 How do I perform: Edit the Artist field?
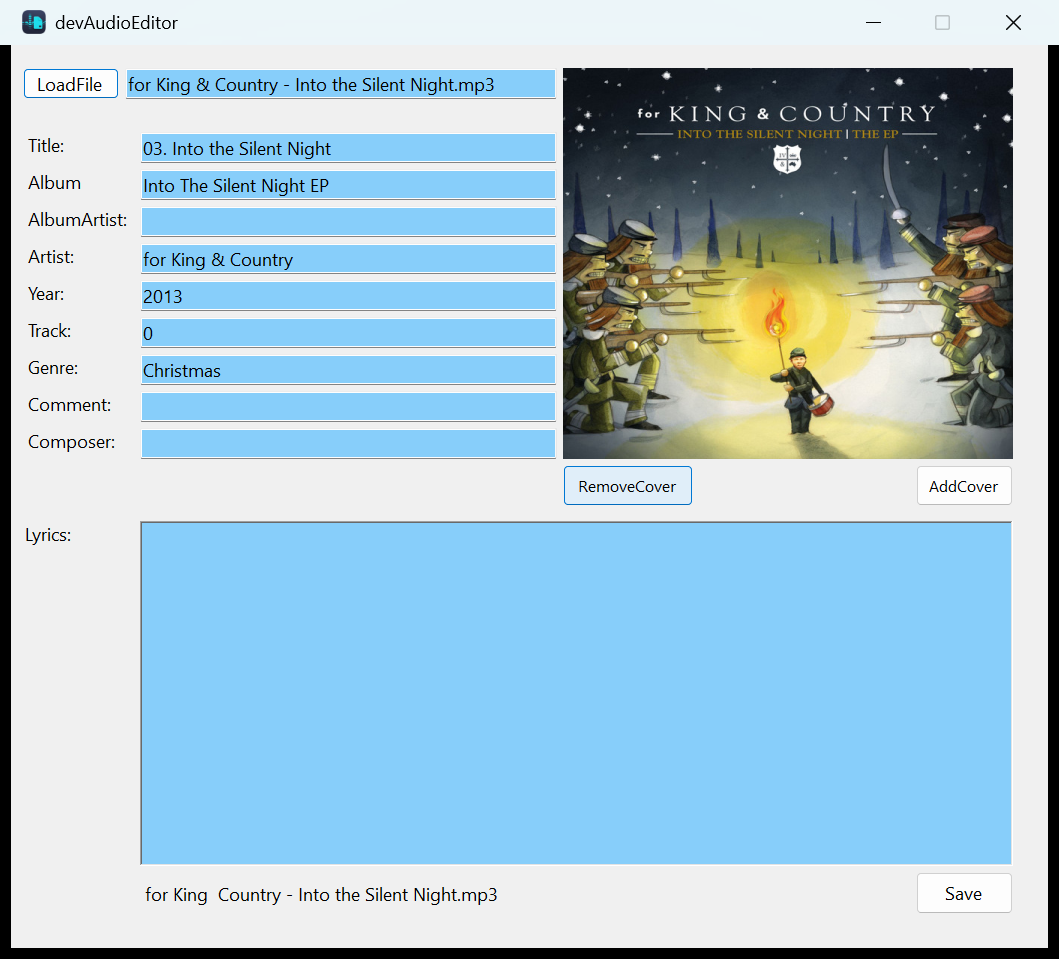[x=348, y=259]
